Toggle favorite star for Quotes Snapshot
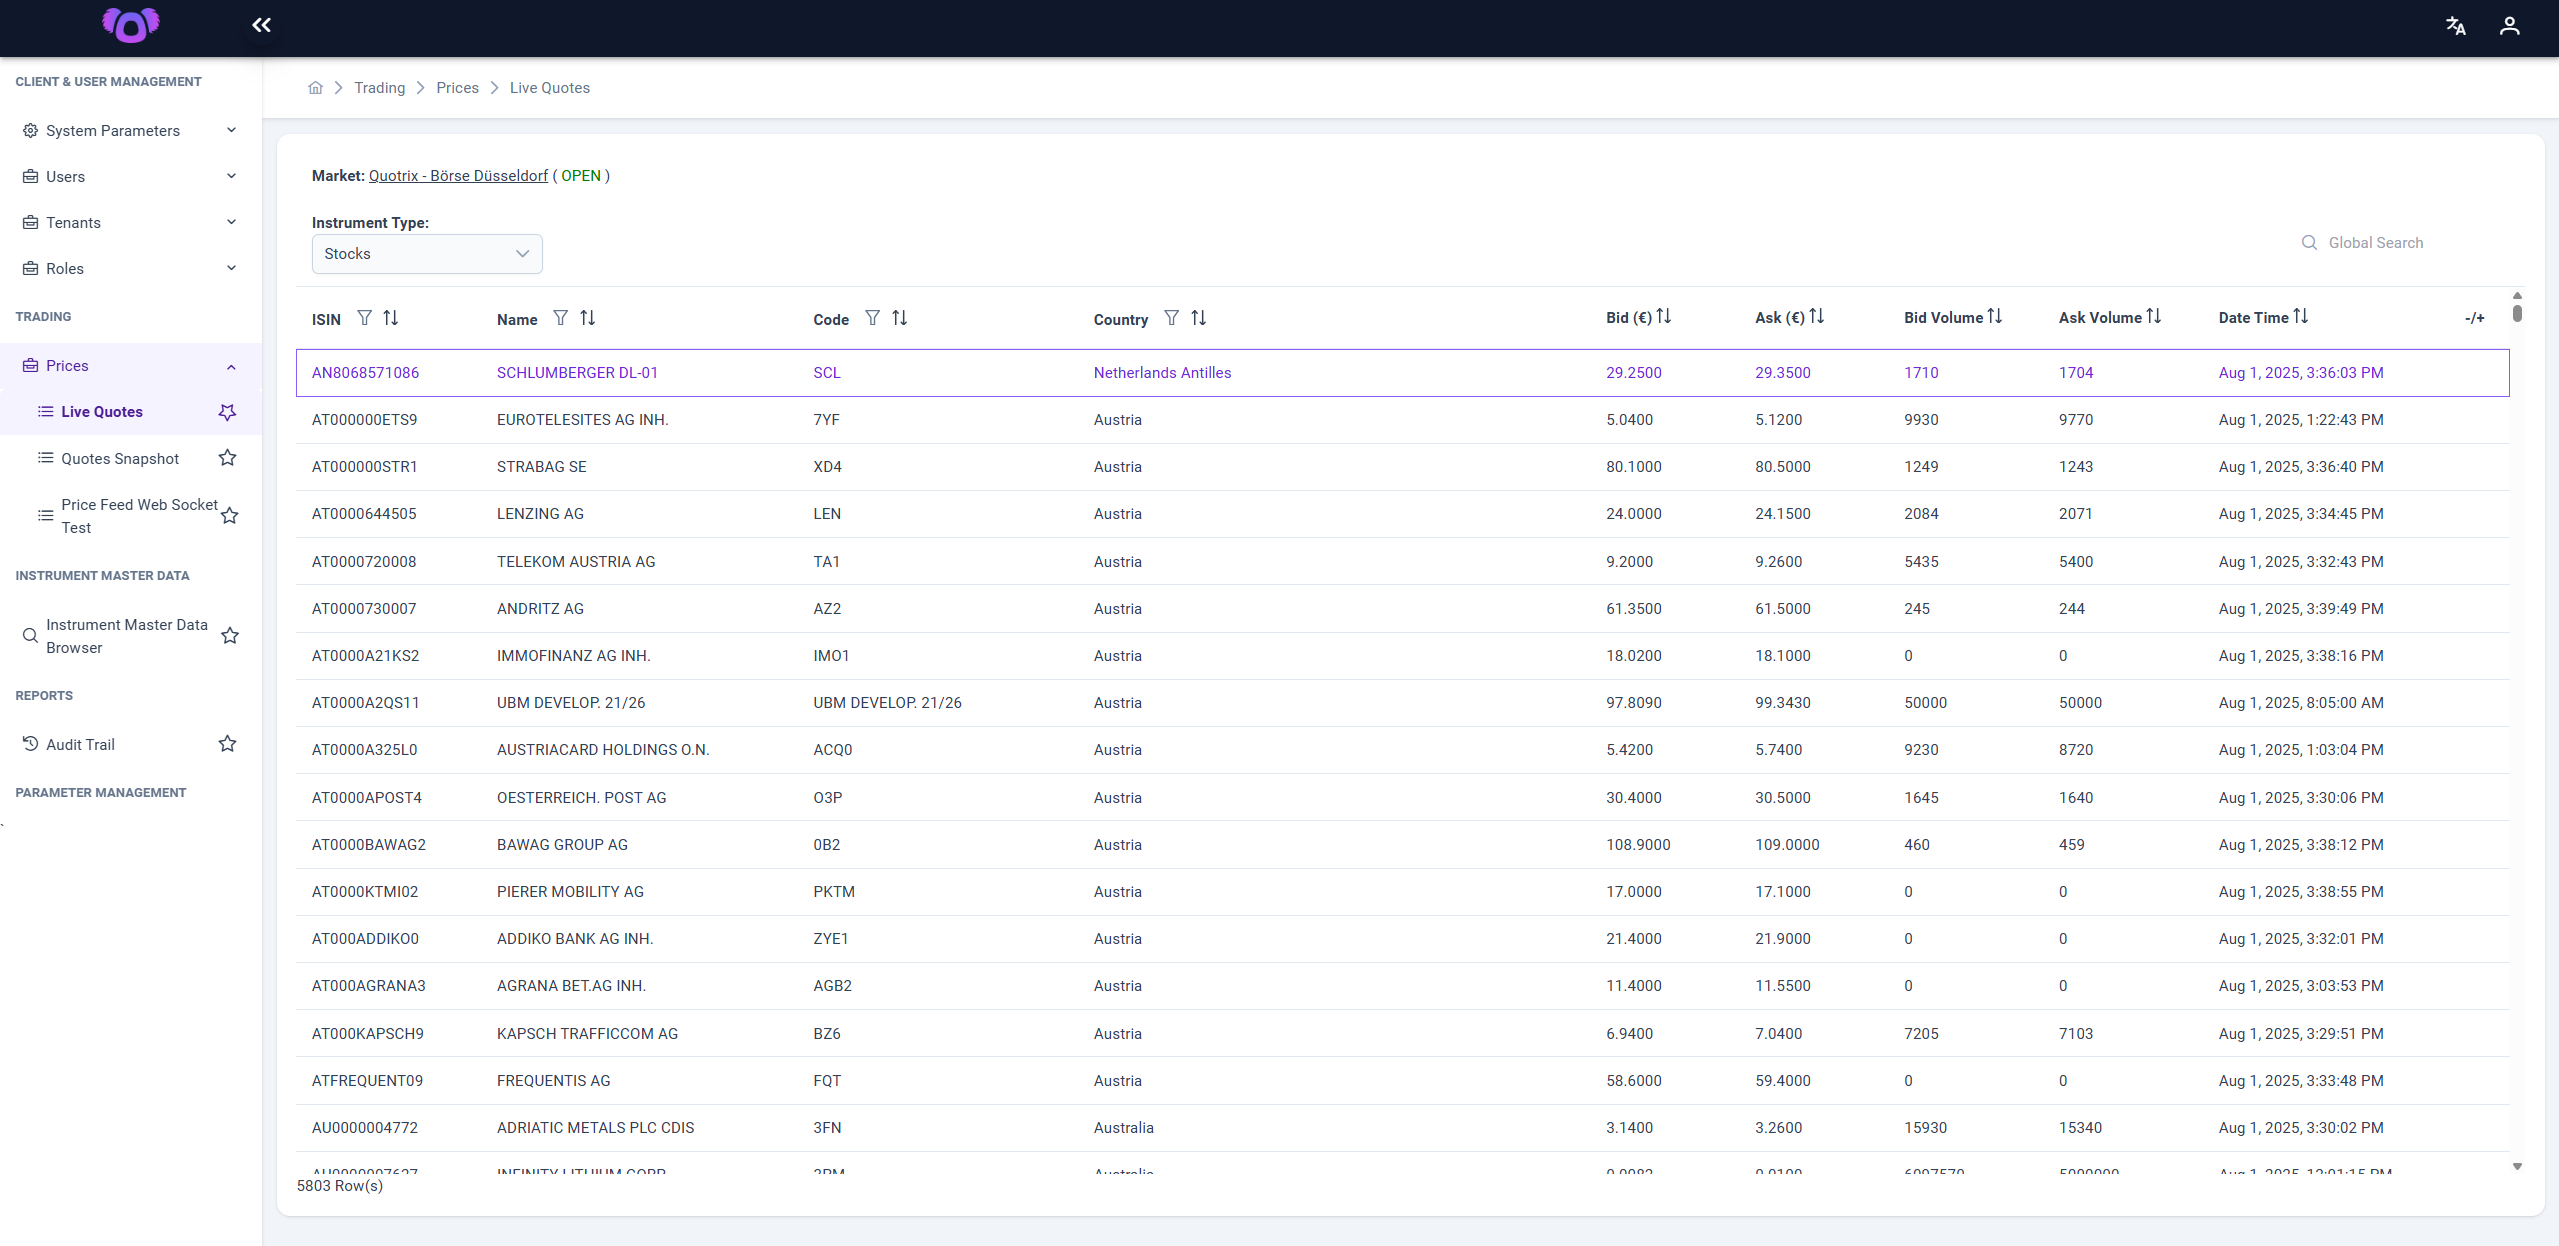This screenshot has width=2559, height=1246. (x=228, y=458)
